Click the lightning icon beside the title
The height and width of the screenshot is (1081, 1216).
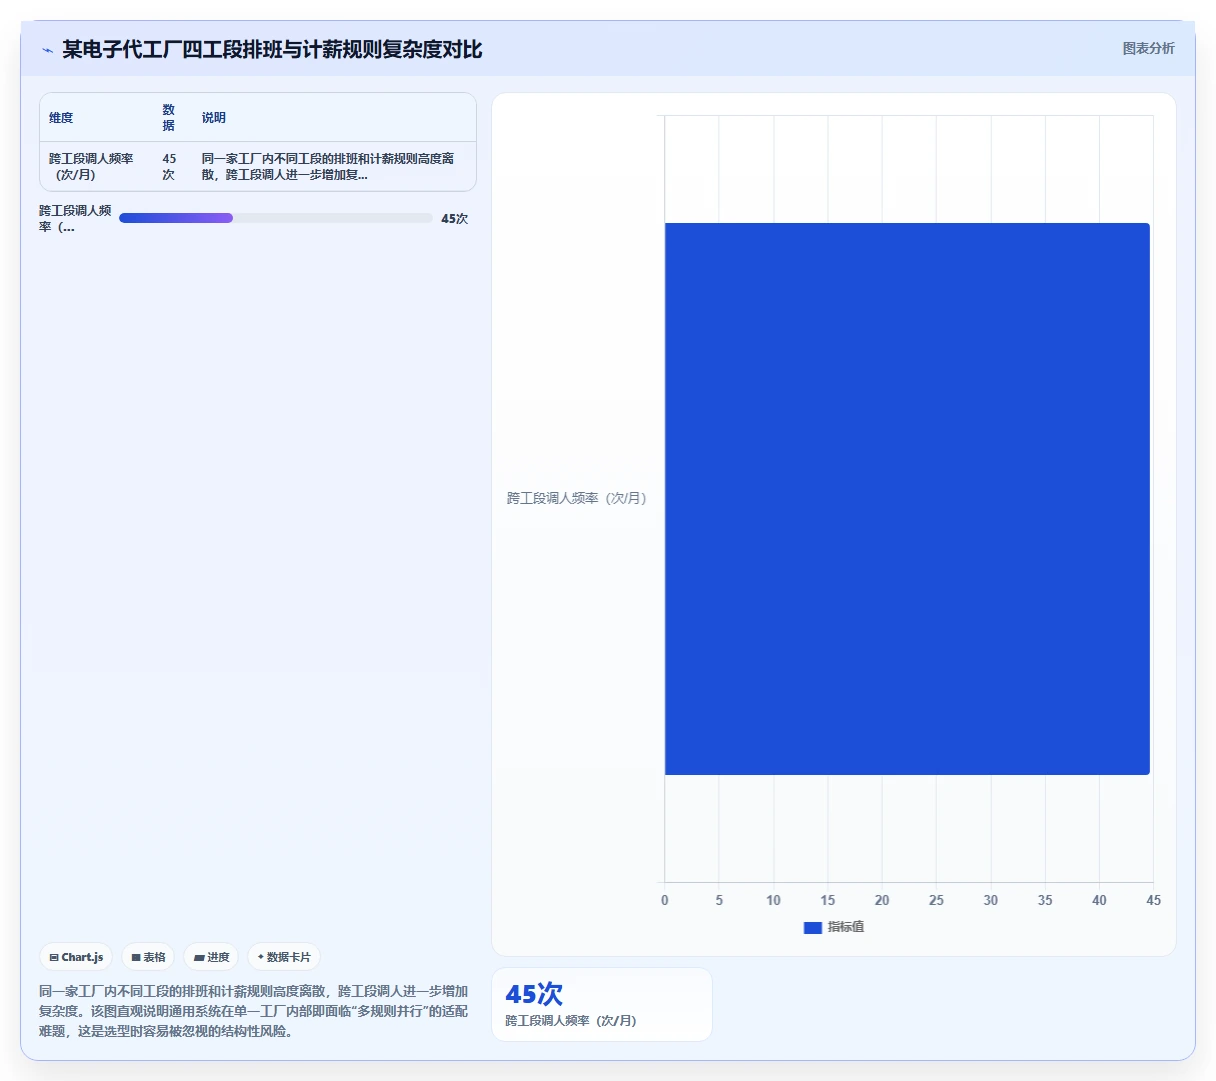pyautogui.click(x=47, y=50)
